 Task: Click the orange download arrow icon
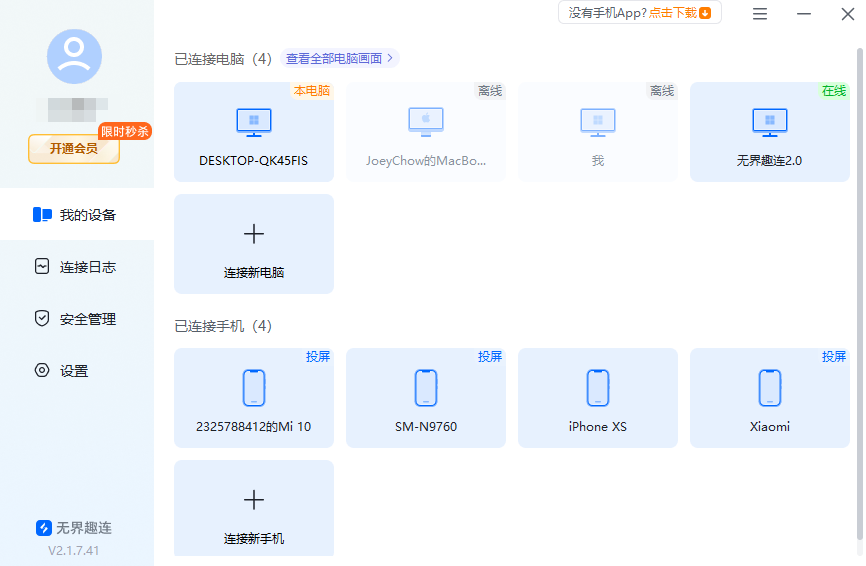click(x=705, y=13)
